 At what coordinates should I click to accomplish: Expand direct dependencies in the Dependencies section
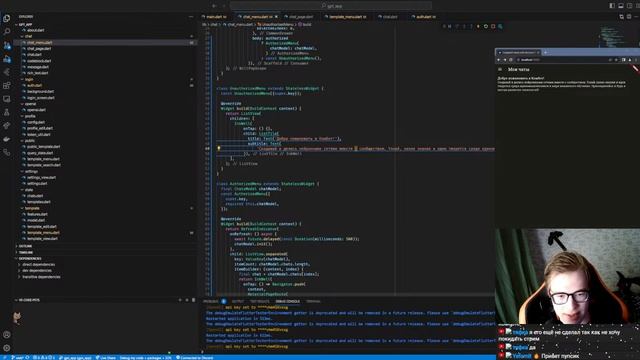point(39,264)
